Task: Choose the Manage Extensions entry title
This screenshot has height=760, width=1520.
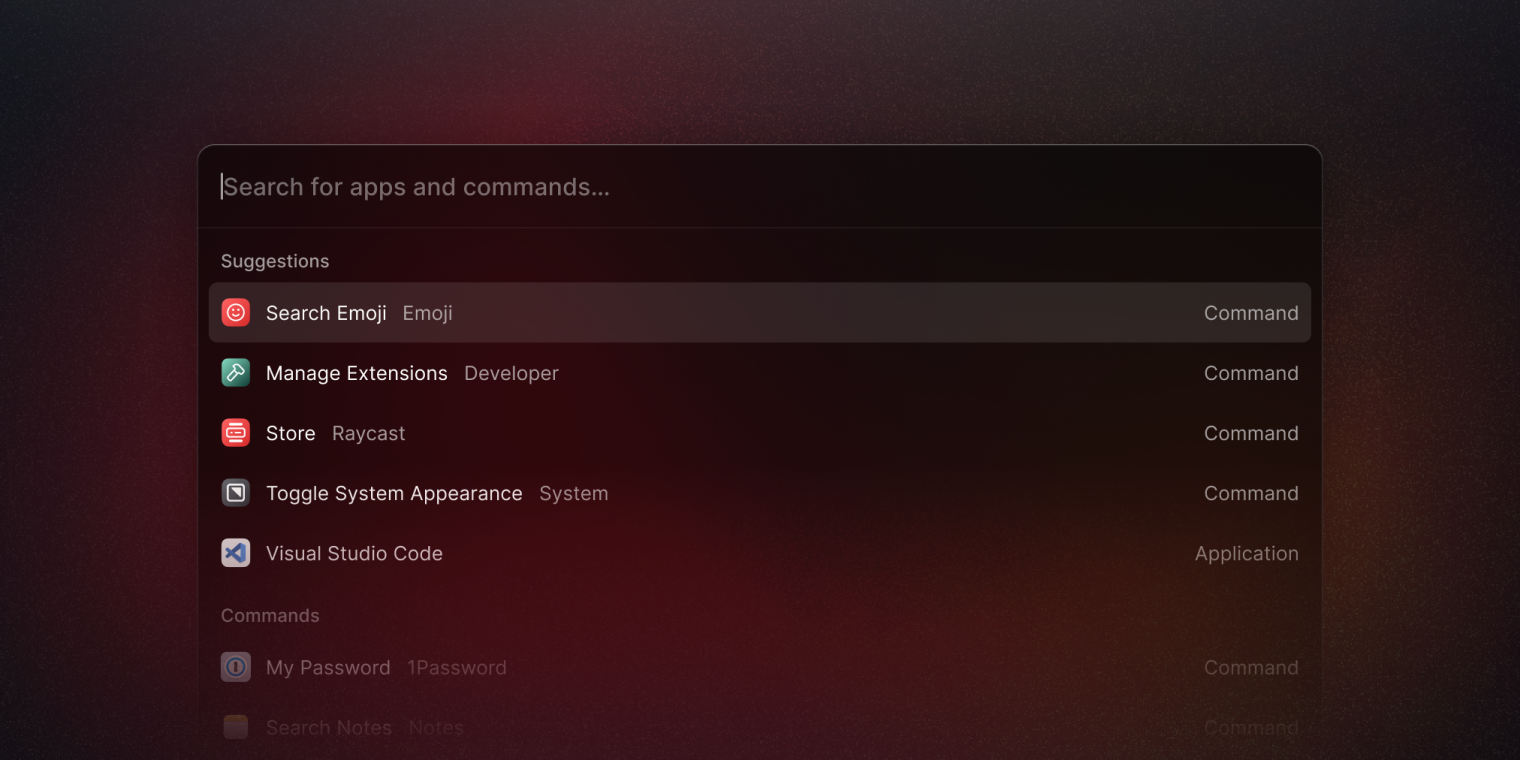Action: pos(356,373)
